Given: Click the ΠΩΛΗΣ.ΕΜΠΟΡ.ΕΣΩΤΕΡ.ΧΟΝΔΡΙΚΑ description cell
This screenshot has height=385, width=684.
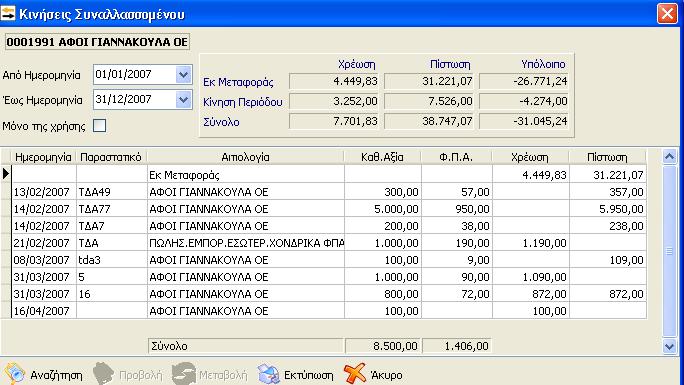Looking at the screenshot, I should point(246,243).
